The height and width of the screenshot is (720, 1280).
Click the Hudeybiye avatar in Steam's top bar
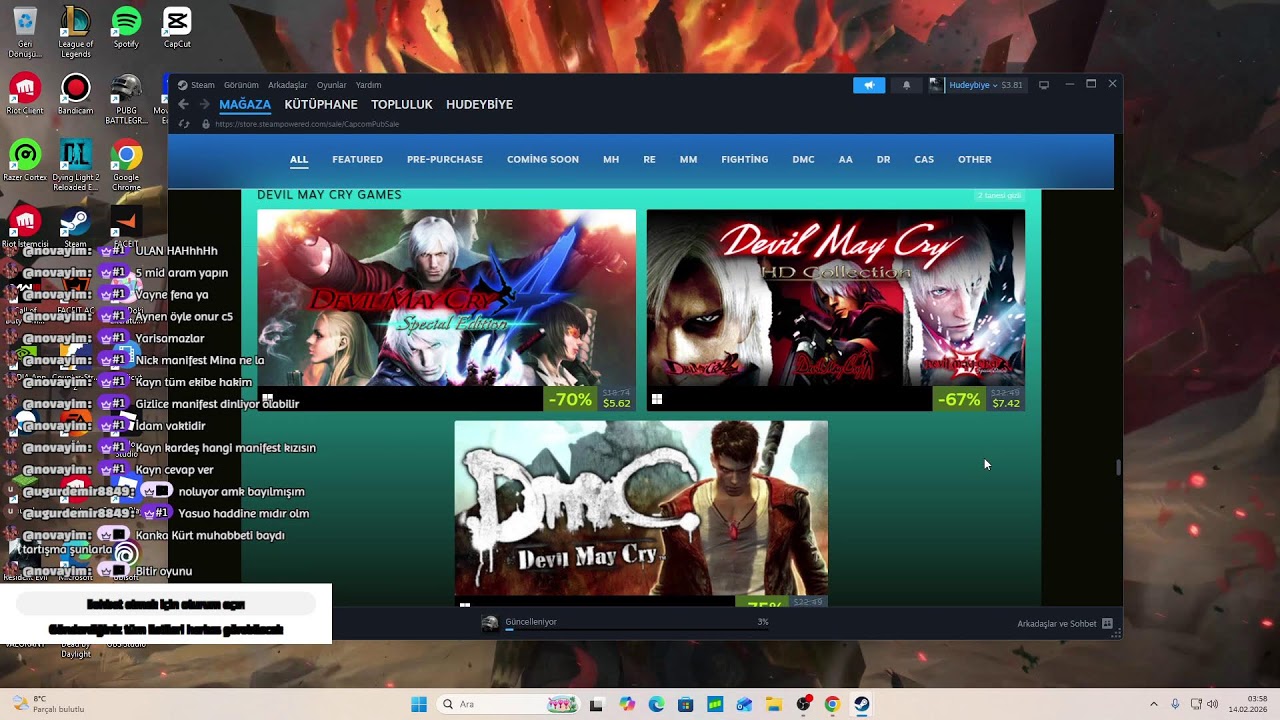click(x=936, y=85)
